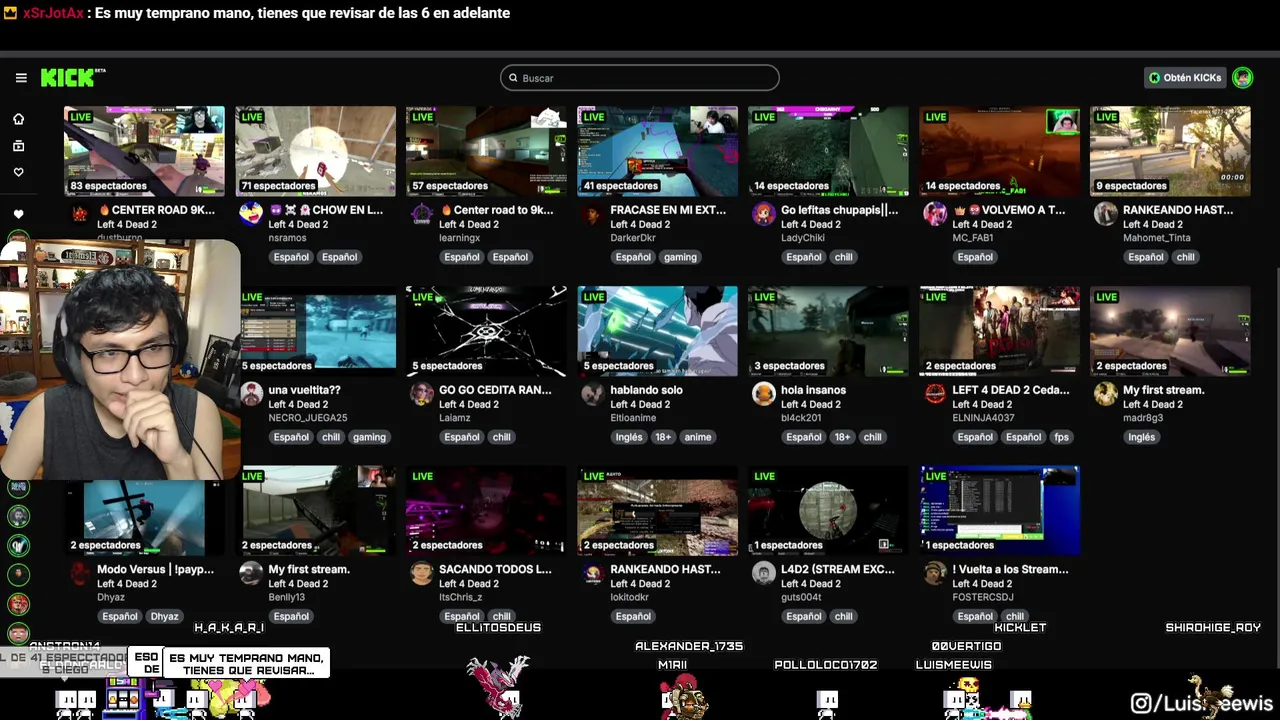Click the fps tag under ELNINJA4037
The width and height of the screenshot is (1280, 720).
point(1062,437)
